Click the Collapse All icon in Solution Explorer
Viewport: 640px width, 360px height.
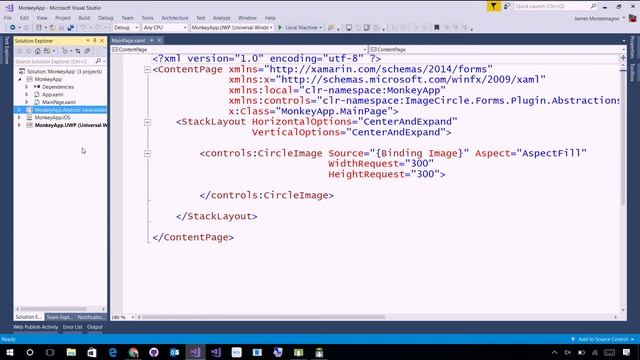coord(87,51)
